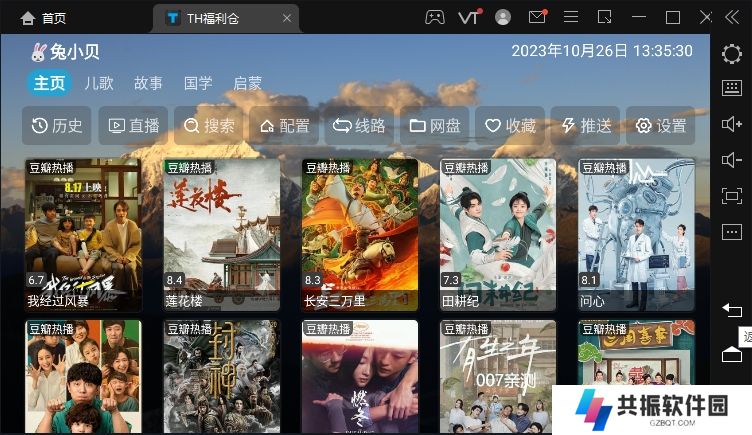Click the 兔小贝 logo
This screenshot has width=752, height=435.
click(65, 52)
